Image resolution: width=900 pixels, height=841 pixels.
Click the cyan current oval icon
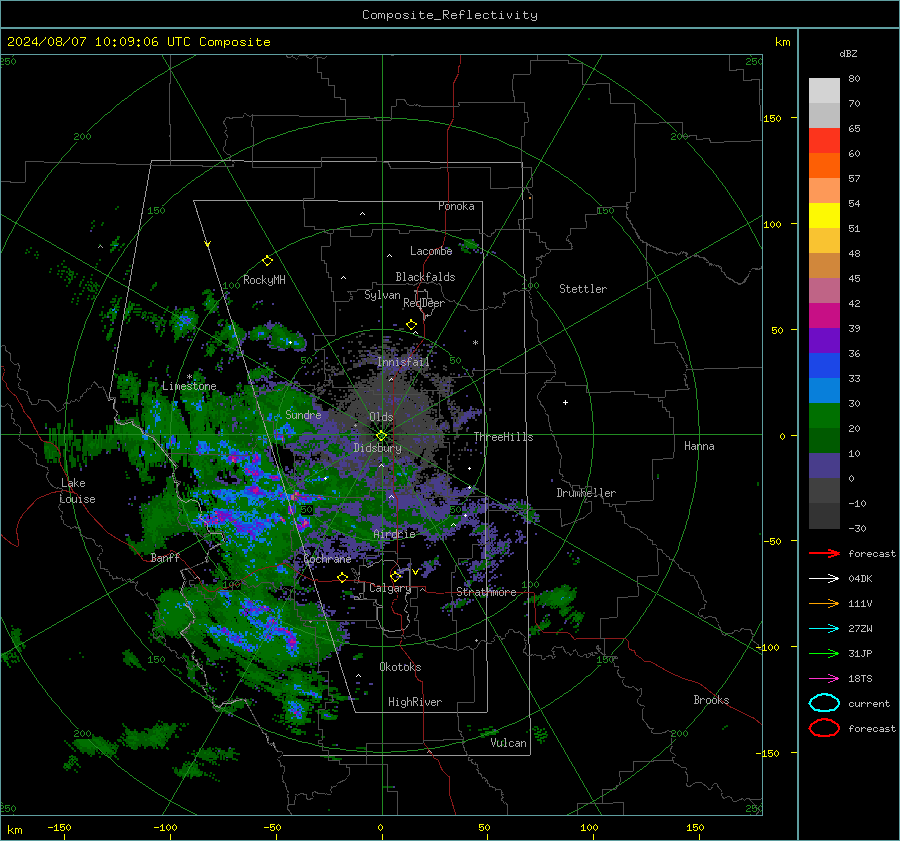824,703
